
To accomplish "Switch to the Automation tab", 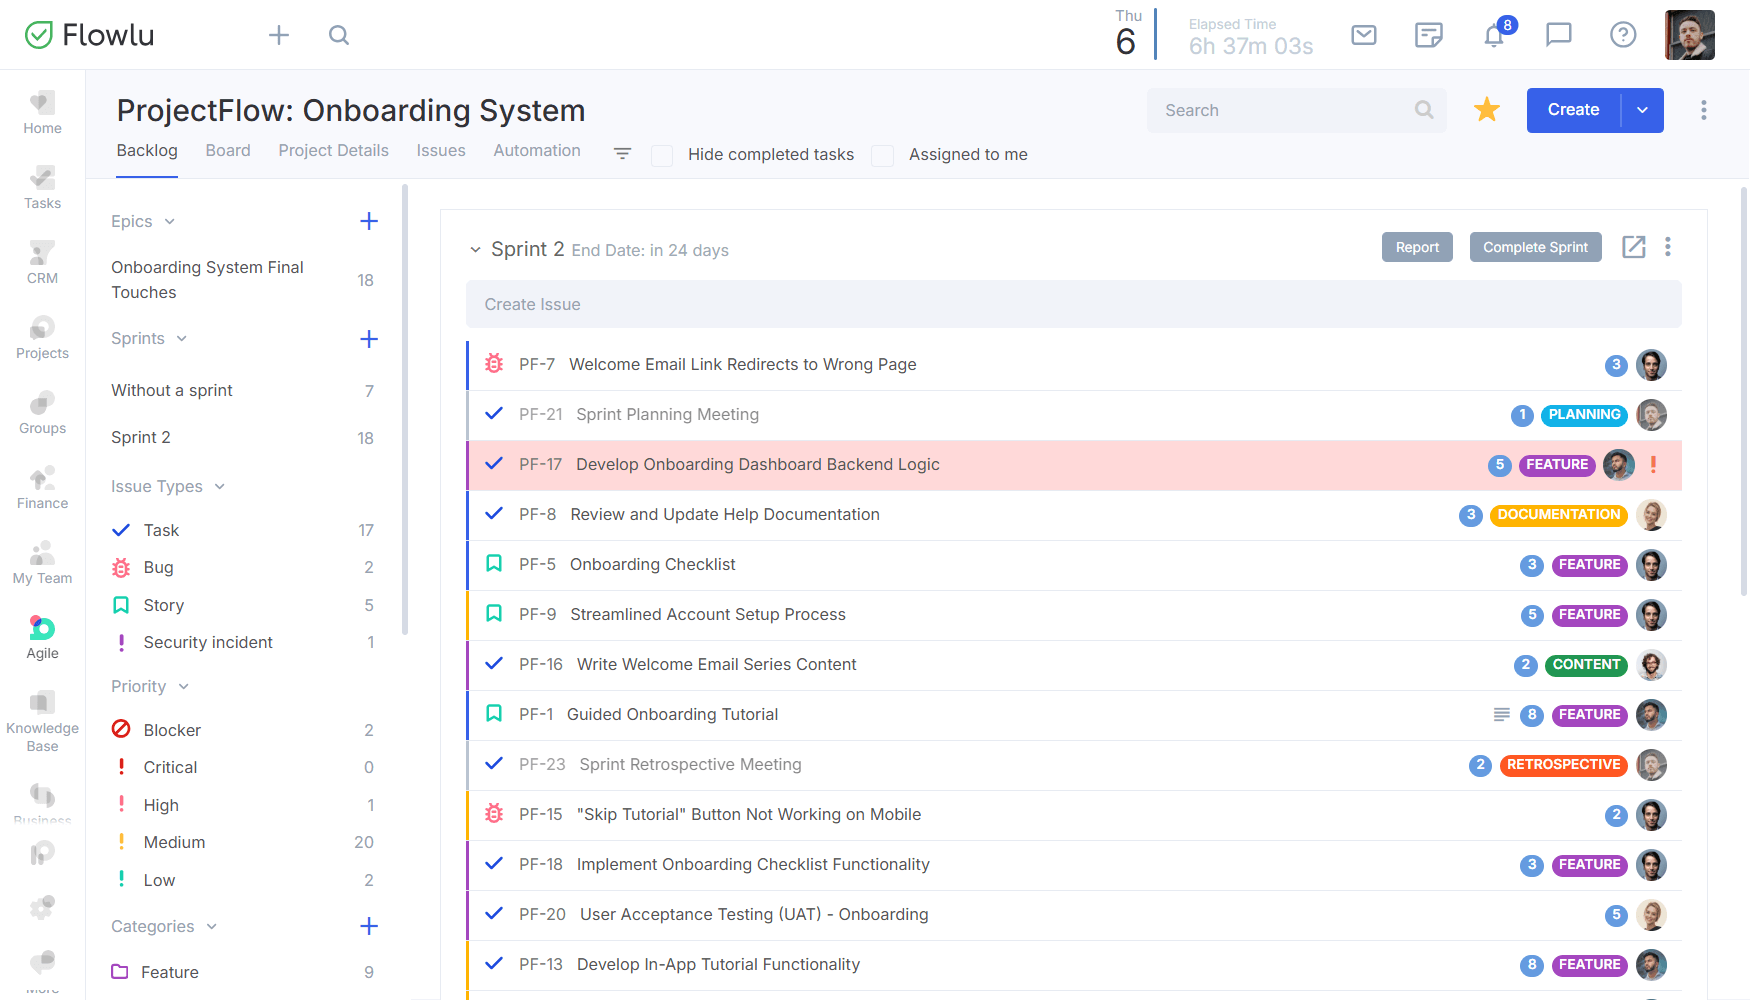I will (536, 151).
